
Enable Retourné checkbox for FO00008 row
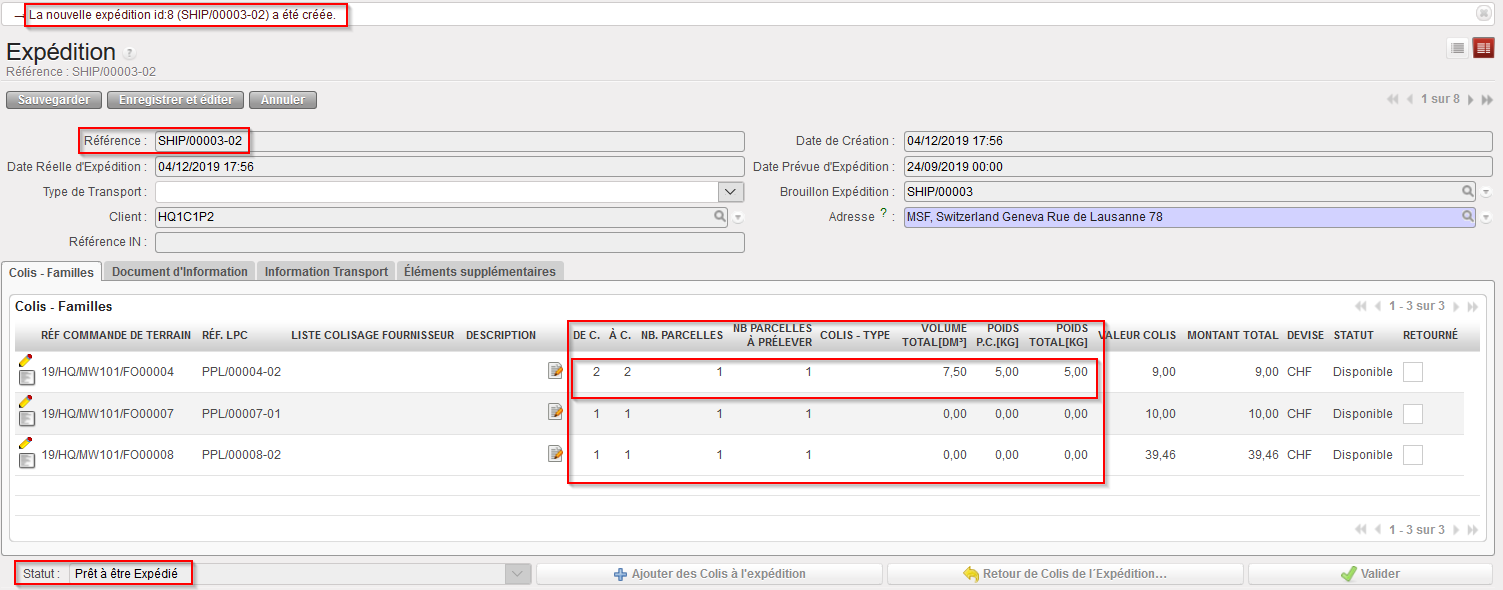point(1412,455)
